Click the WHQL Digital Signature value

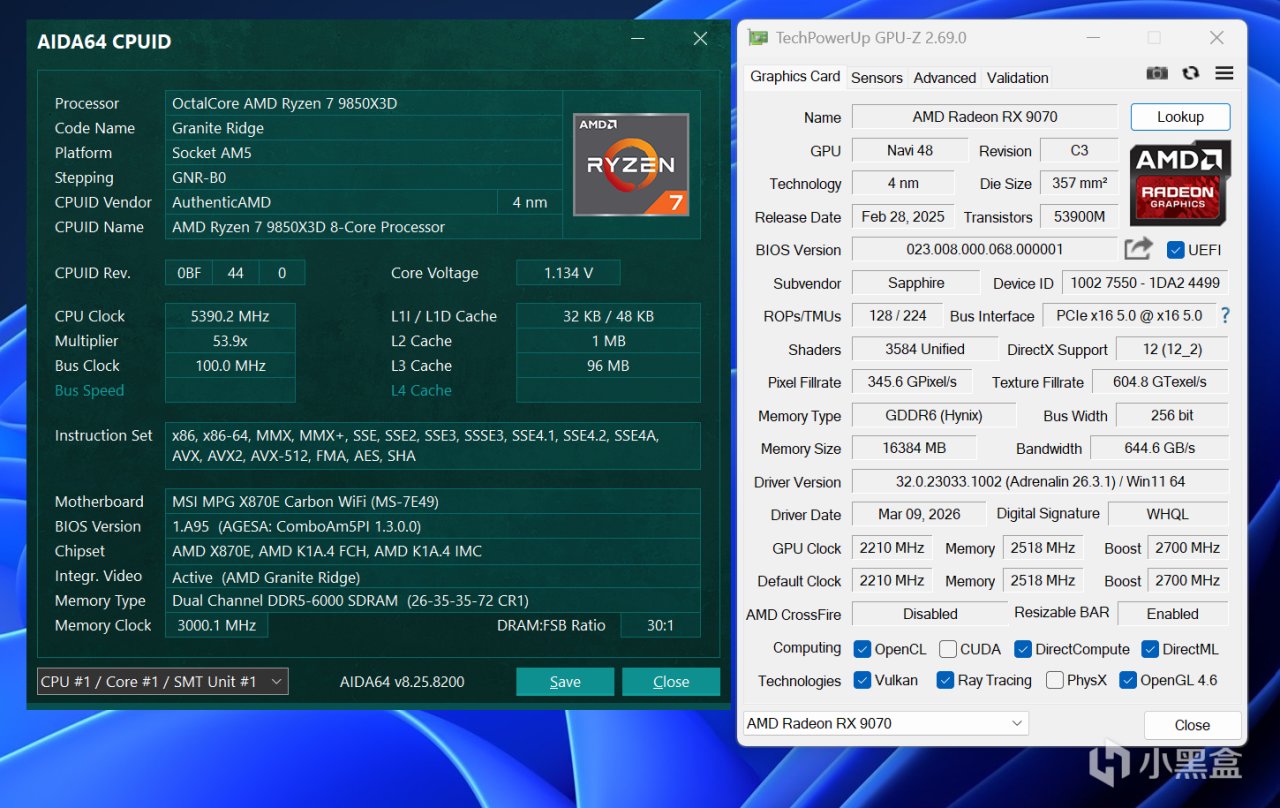click(x=1167, y=514)
